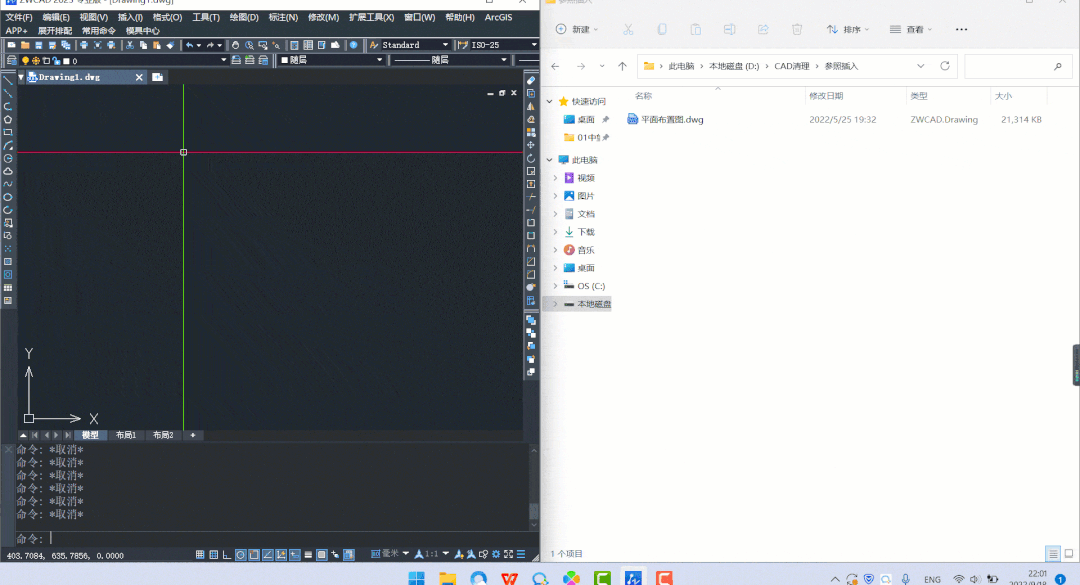Screen dimensions: 1080x585
Task: Click the new tab icon beside Drawing1.dwg
Action: pyautogui.click(x=158, y=77)
